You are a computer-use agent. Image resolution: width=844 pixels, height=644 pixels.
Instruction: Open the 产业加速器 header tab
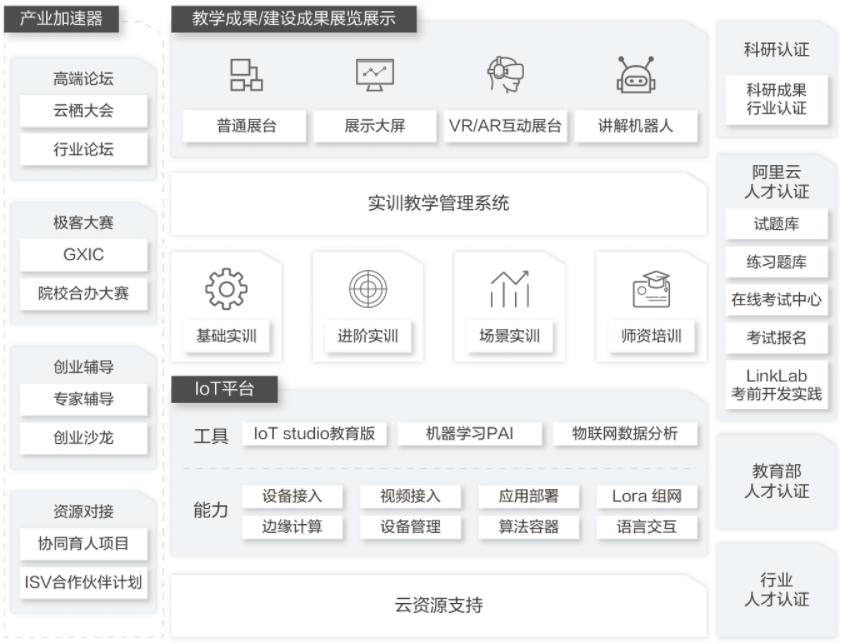61,19
